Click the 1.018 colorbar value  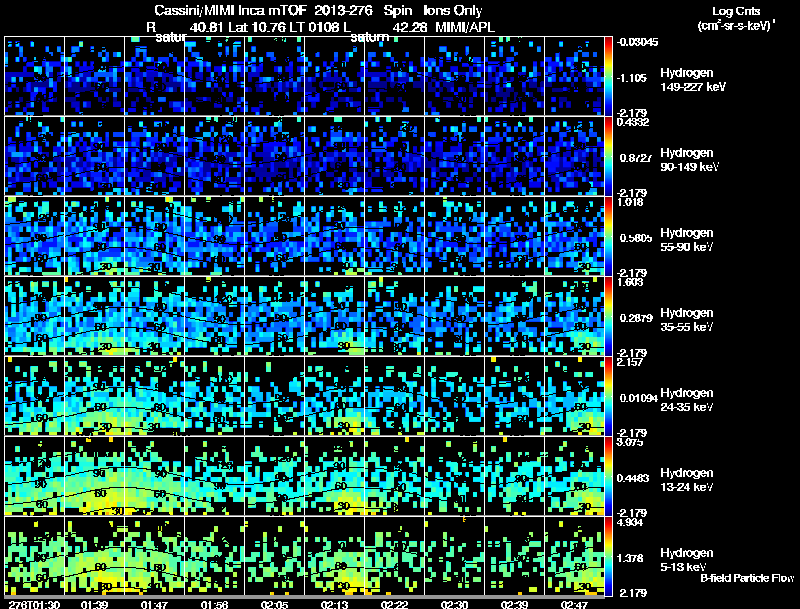pyautogui.click(x=630, y=202)
